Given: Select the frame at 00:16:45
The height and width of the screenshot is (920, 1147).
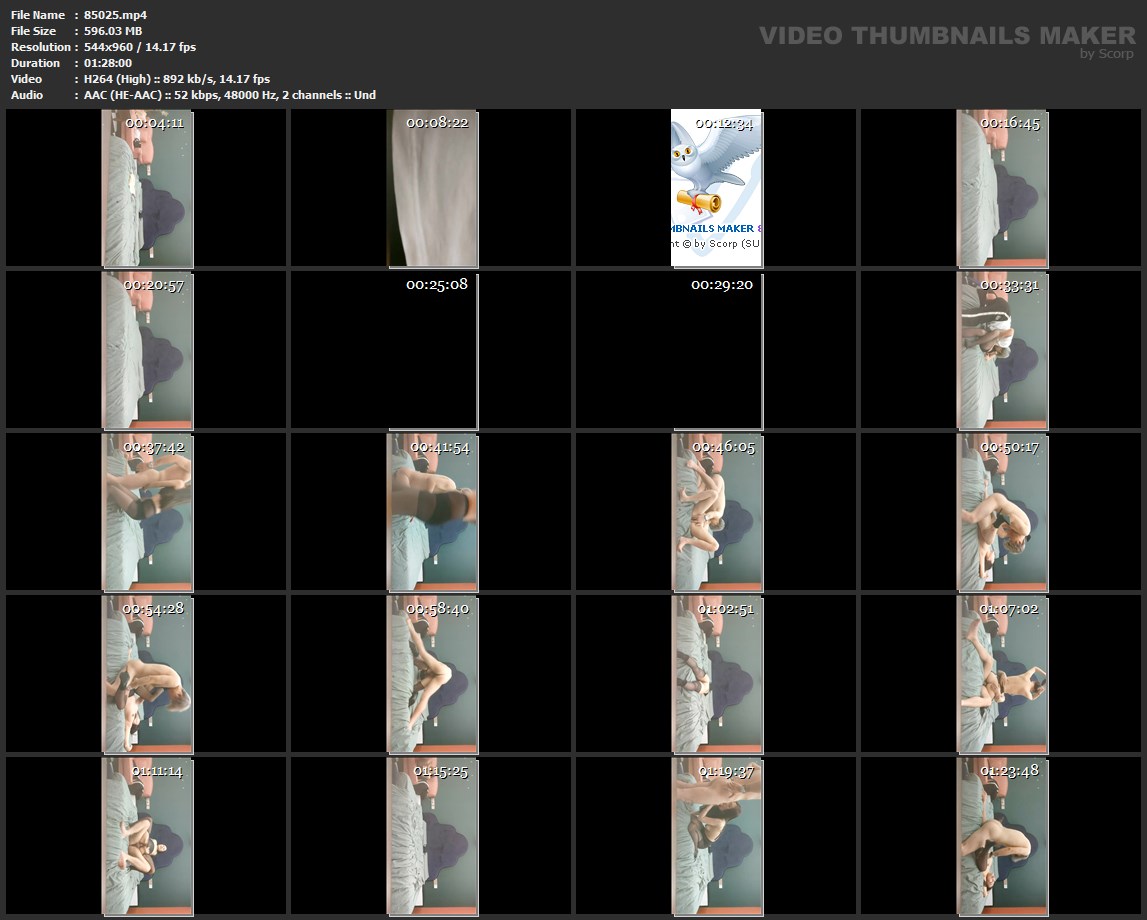Looking at the screenshot, I should [1002, 188].
